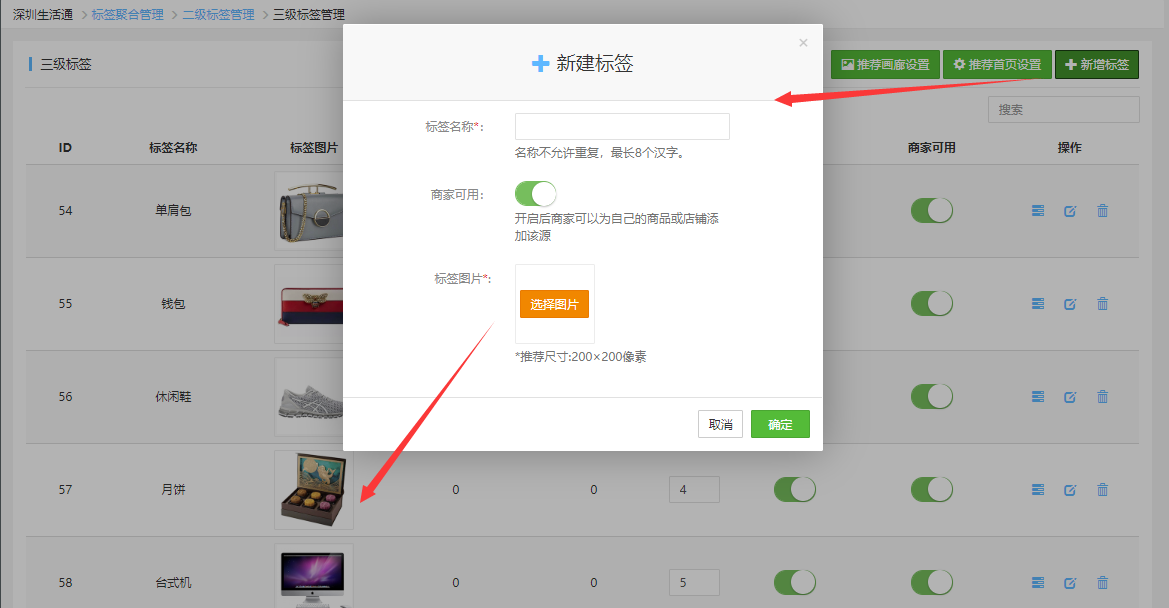This screenshot has width=1169, height=608.
Task: Delete the 台式机 tag with trash icon
Action: [x=1103, y=583]
